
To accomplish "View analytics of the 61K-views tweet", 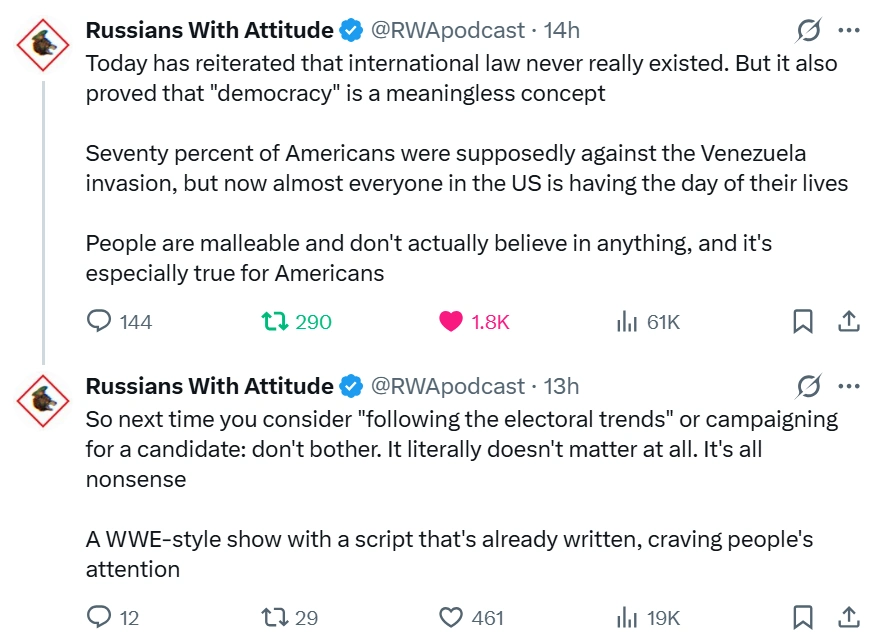I will 627,322.
